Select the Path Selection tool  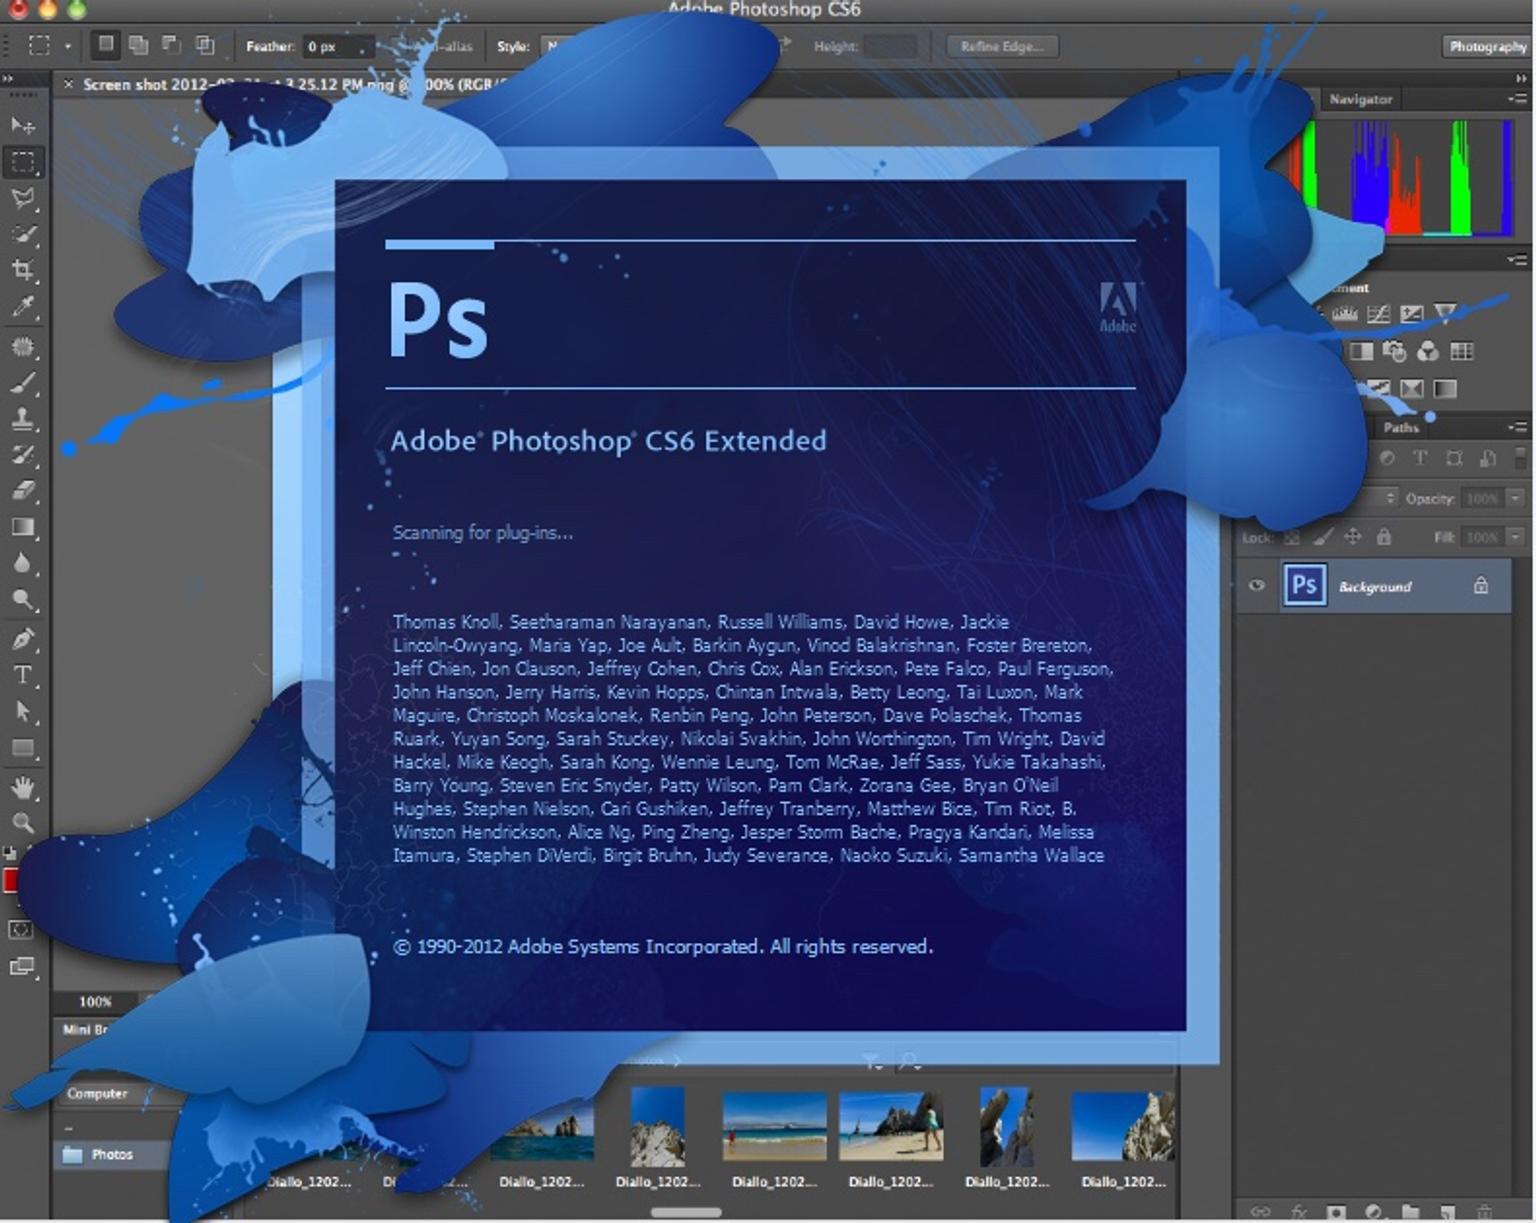(23, 711)
